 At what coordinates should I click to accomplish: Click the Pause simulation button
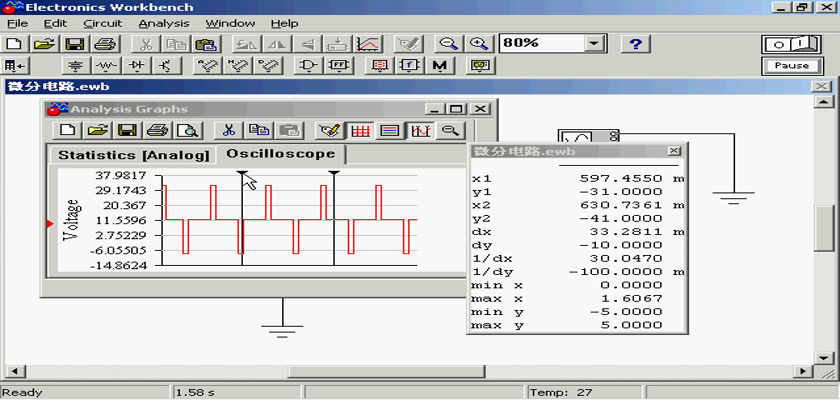coord(791,66)
